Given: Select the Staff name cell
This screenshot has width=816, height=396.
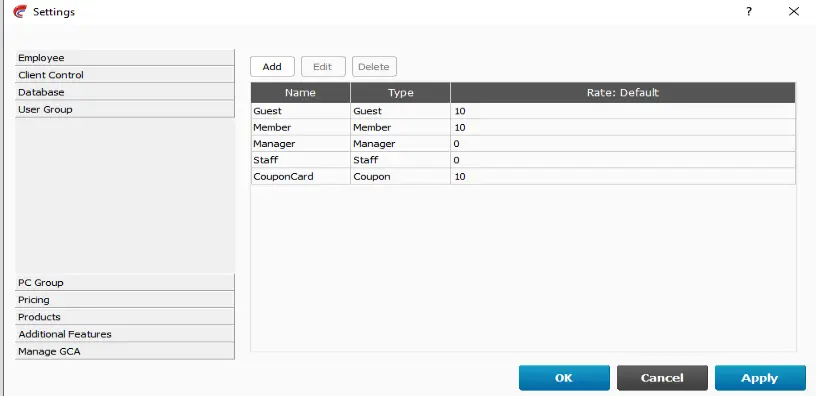Looking at the screenshot, I should point(301,160).
